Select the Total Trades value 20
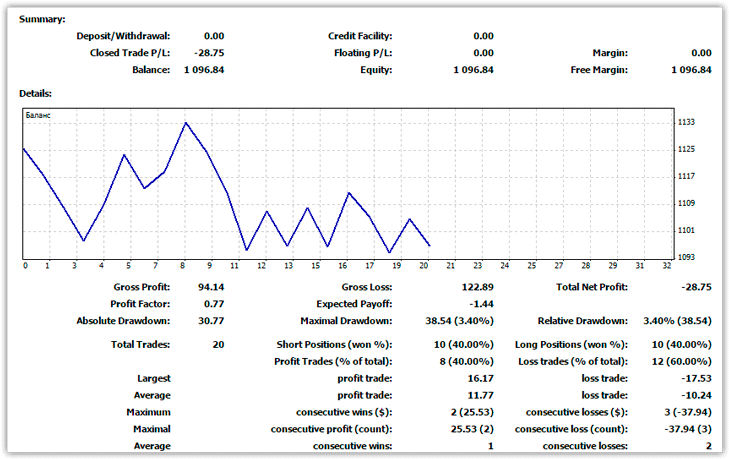Image resolution: width=729 pixels, height=459 pixels. pos(217,344)
